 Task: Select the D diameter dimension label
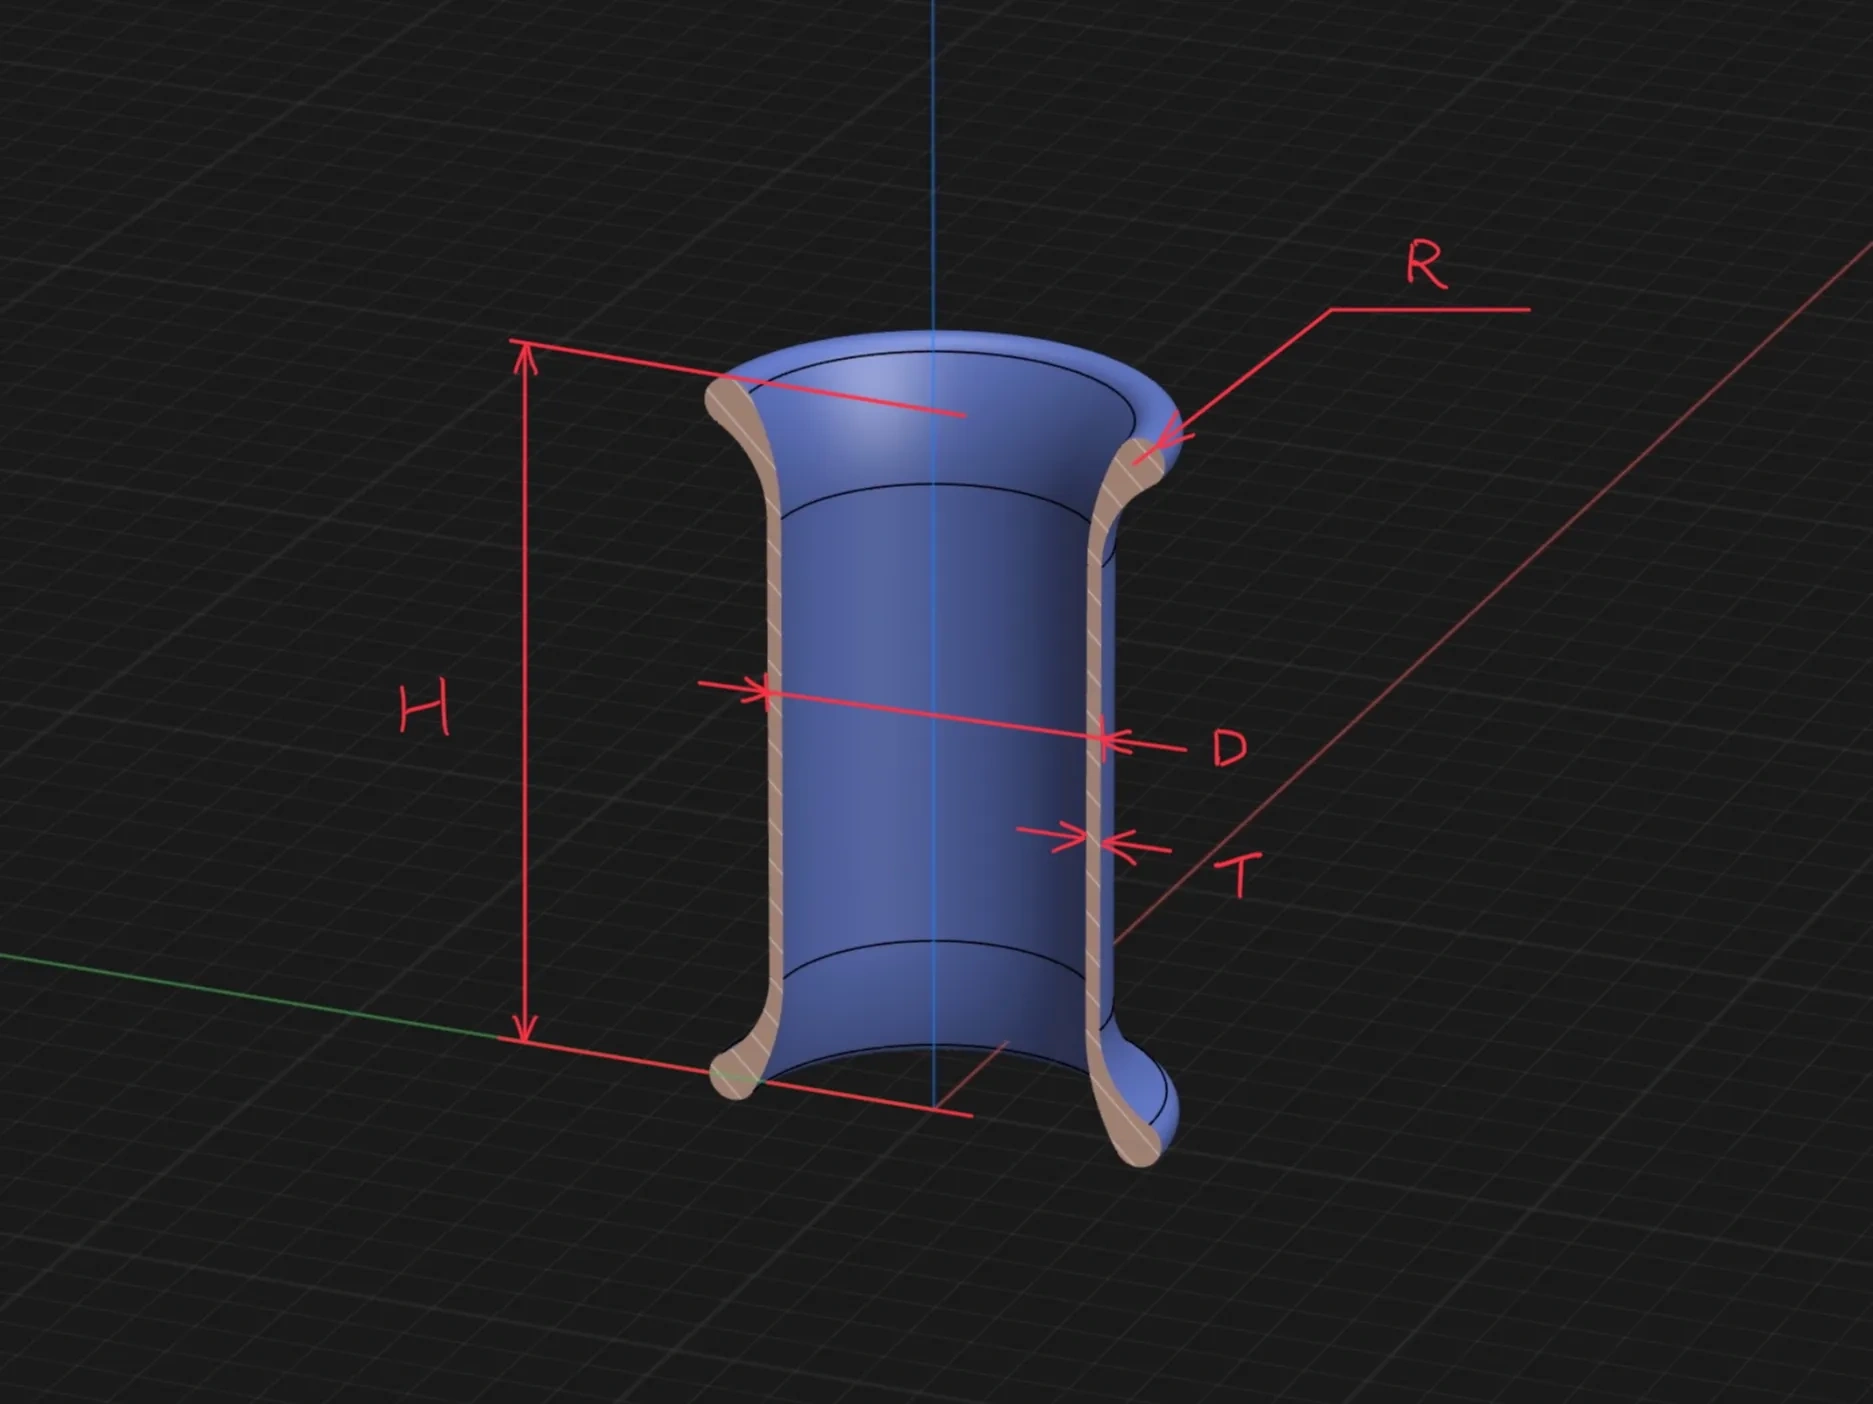tap(1232, 749)
